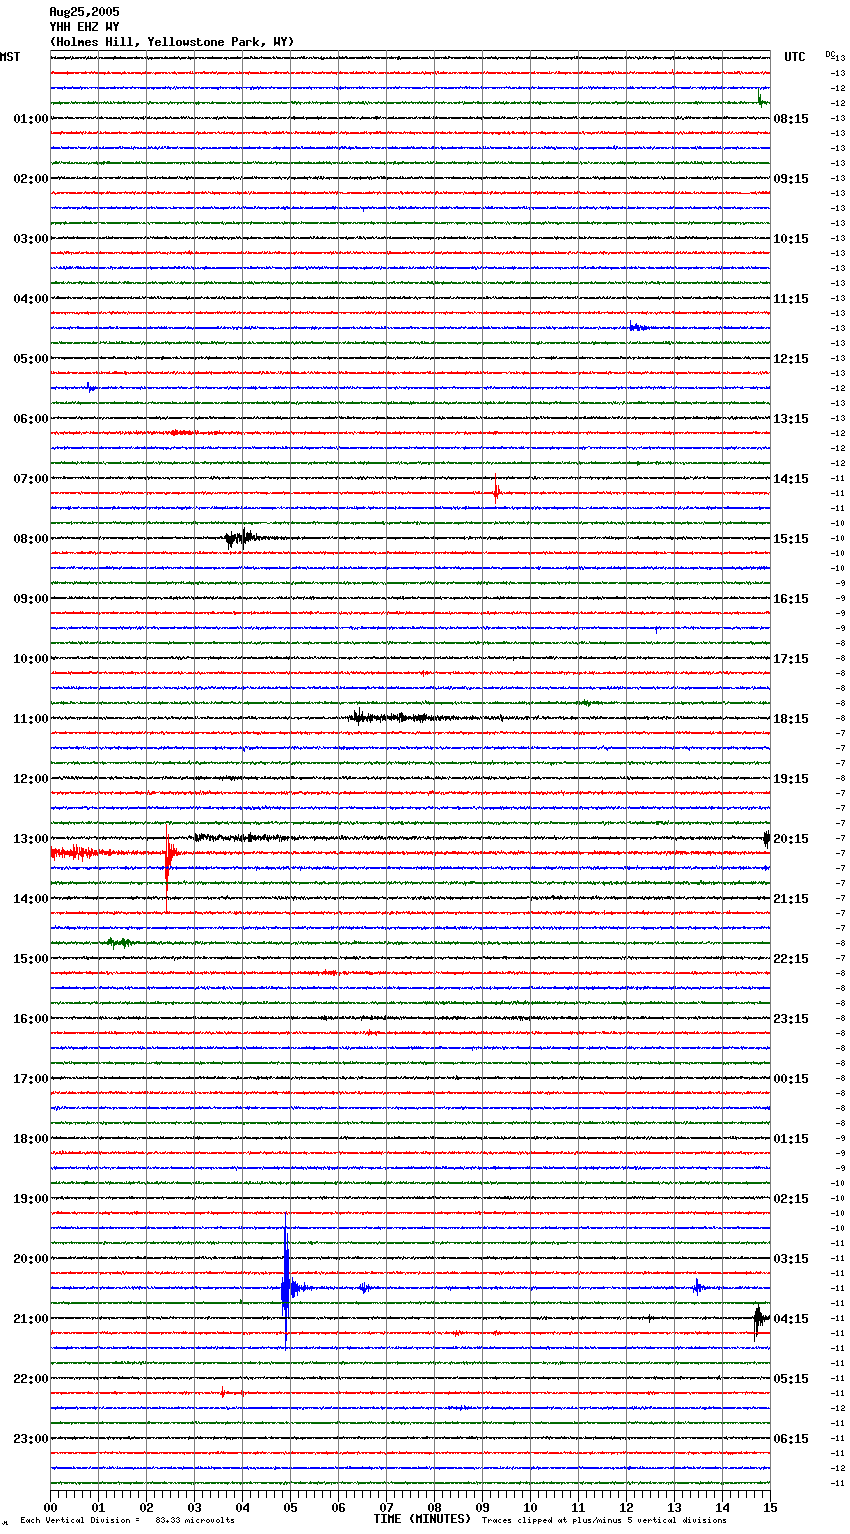Image resolution: width=850 pixels, height=1534 pixels.
Task: Click minute tick "12" on time axis
Action: point(626,1507)
